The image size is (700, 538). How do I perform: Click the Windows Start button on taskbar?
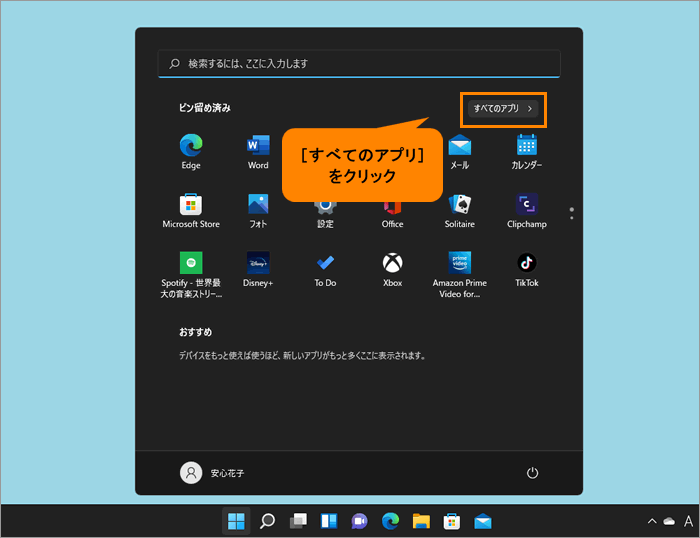tap(236, 521)
